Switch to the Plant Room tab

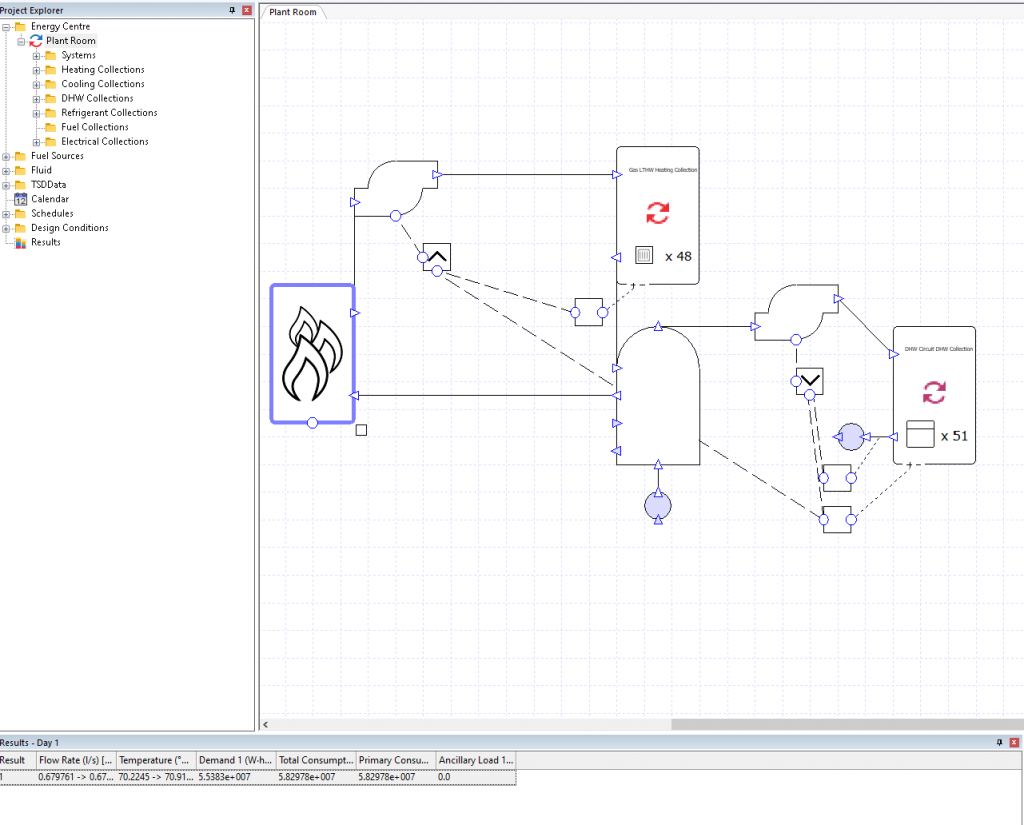[291, 12]
